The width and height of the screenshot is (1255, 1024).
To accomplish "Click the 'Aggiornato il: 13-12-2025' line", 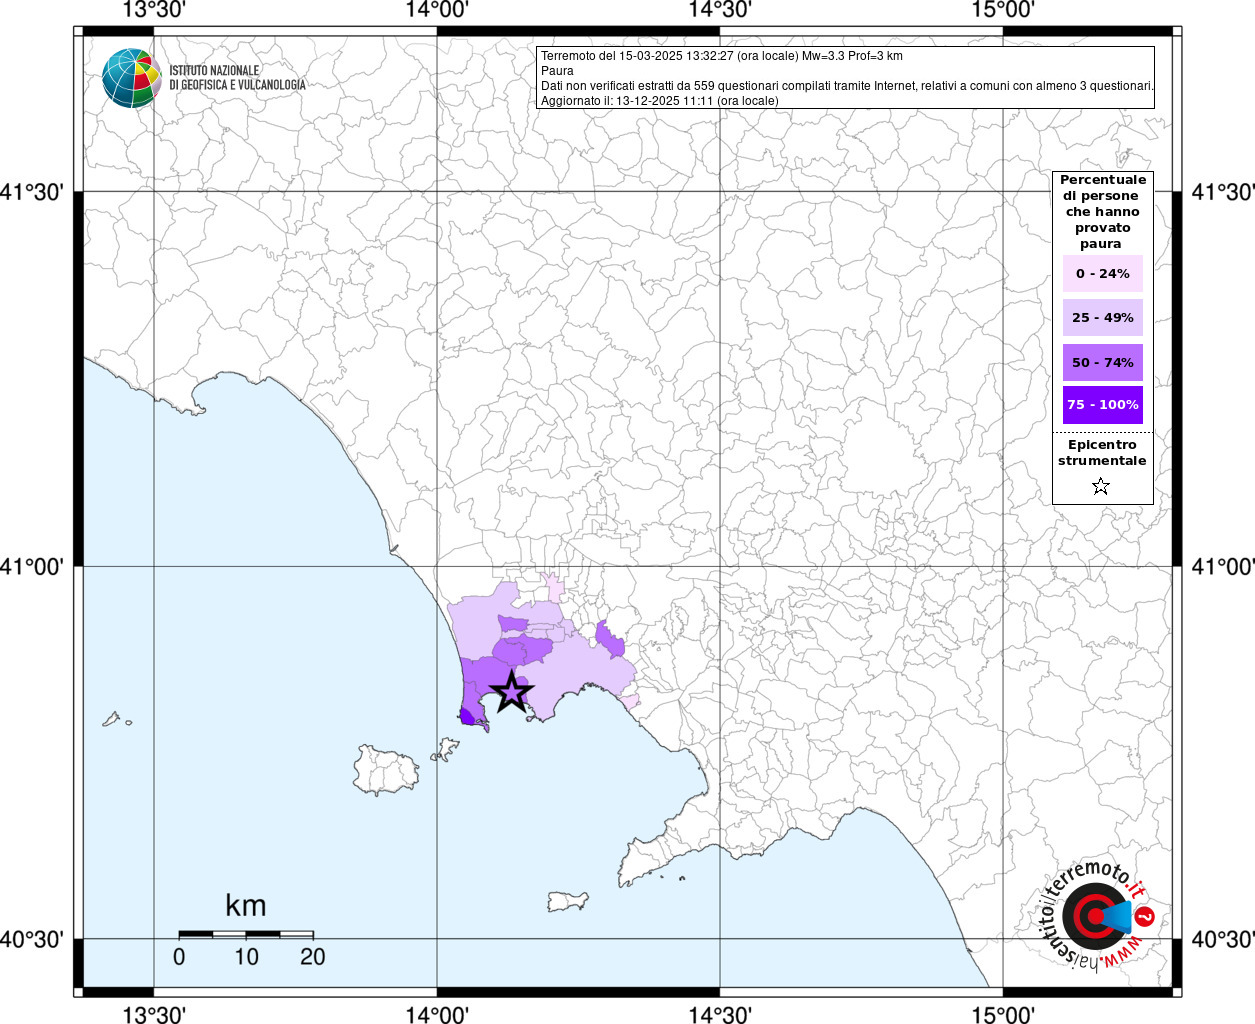I will click(x=660, y=101).
